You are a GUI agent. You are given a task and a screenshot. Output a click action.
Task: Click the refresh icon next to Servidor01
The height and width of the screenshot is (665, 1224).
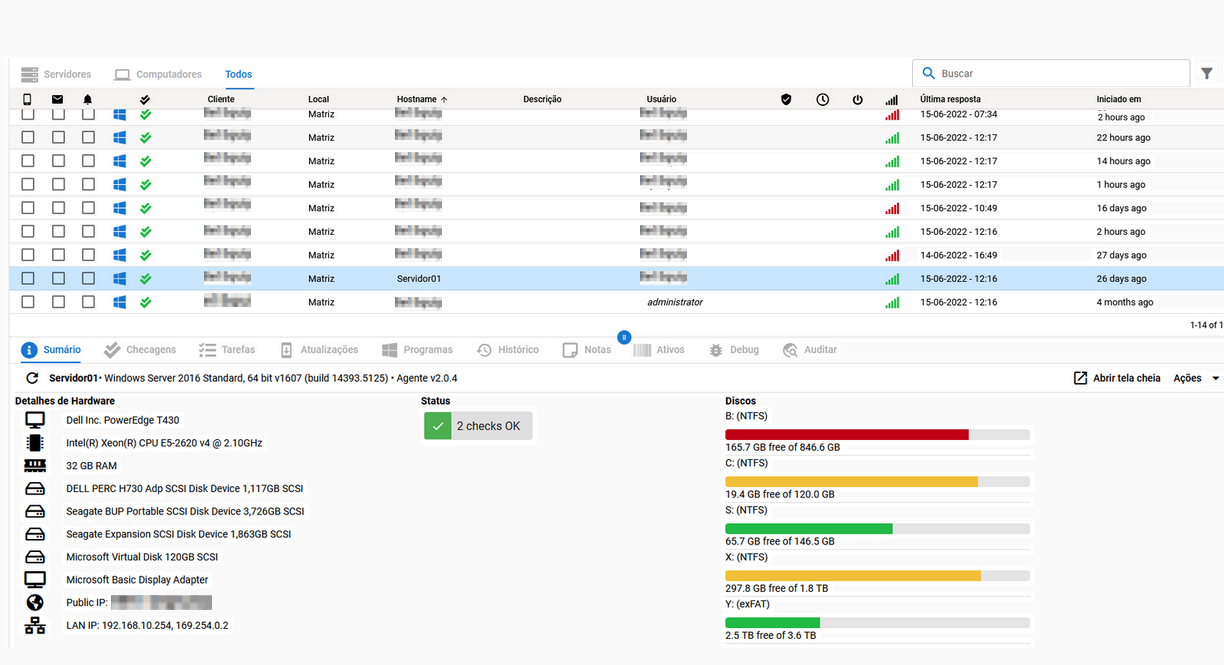(x=33, y=378)
